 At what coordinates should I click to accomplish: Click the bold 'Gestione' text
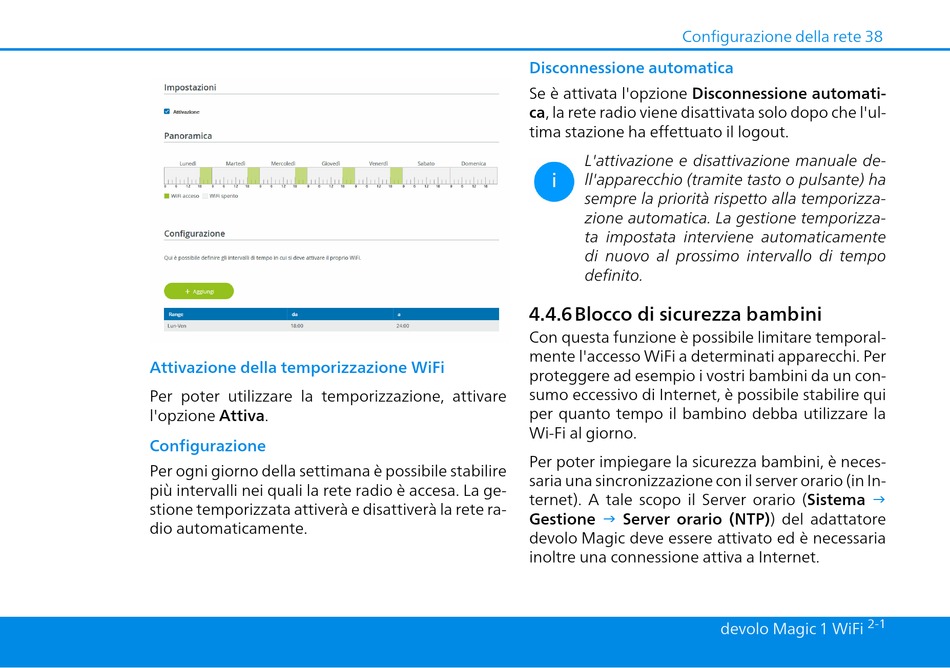562,520
